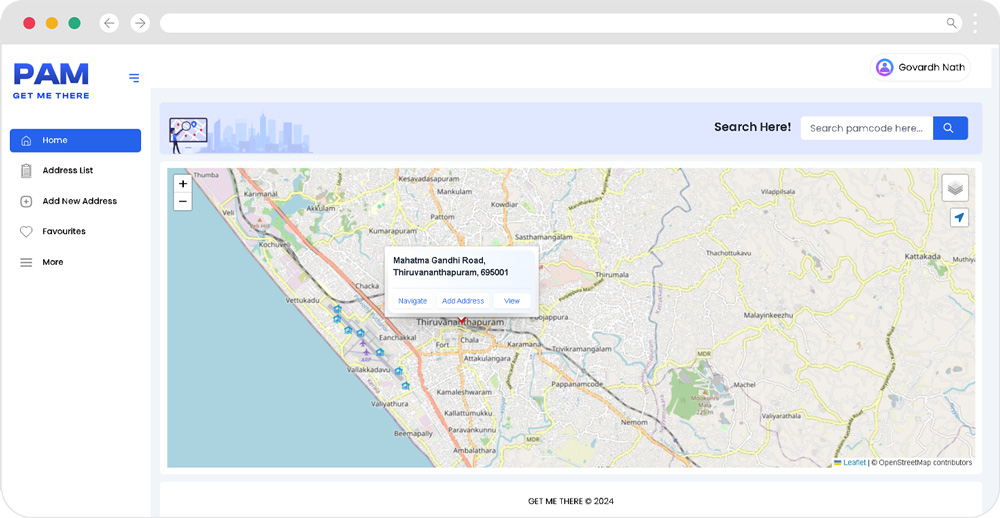This screenshot has width=1000, height=518.
Task: Click View in the map popup
Action: click(512, 301)
